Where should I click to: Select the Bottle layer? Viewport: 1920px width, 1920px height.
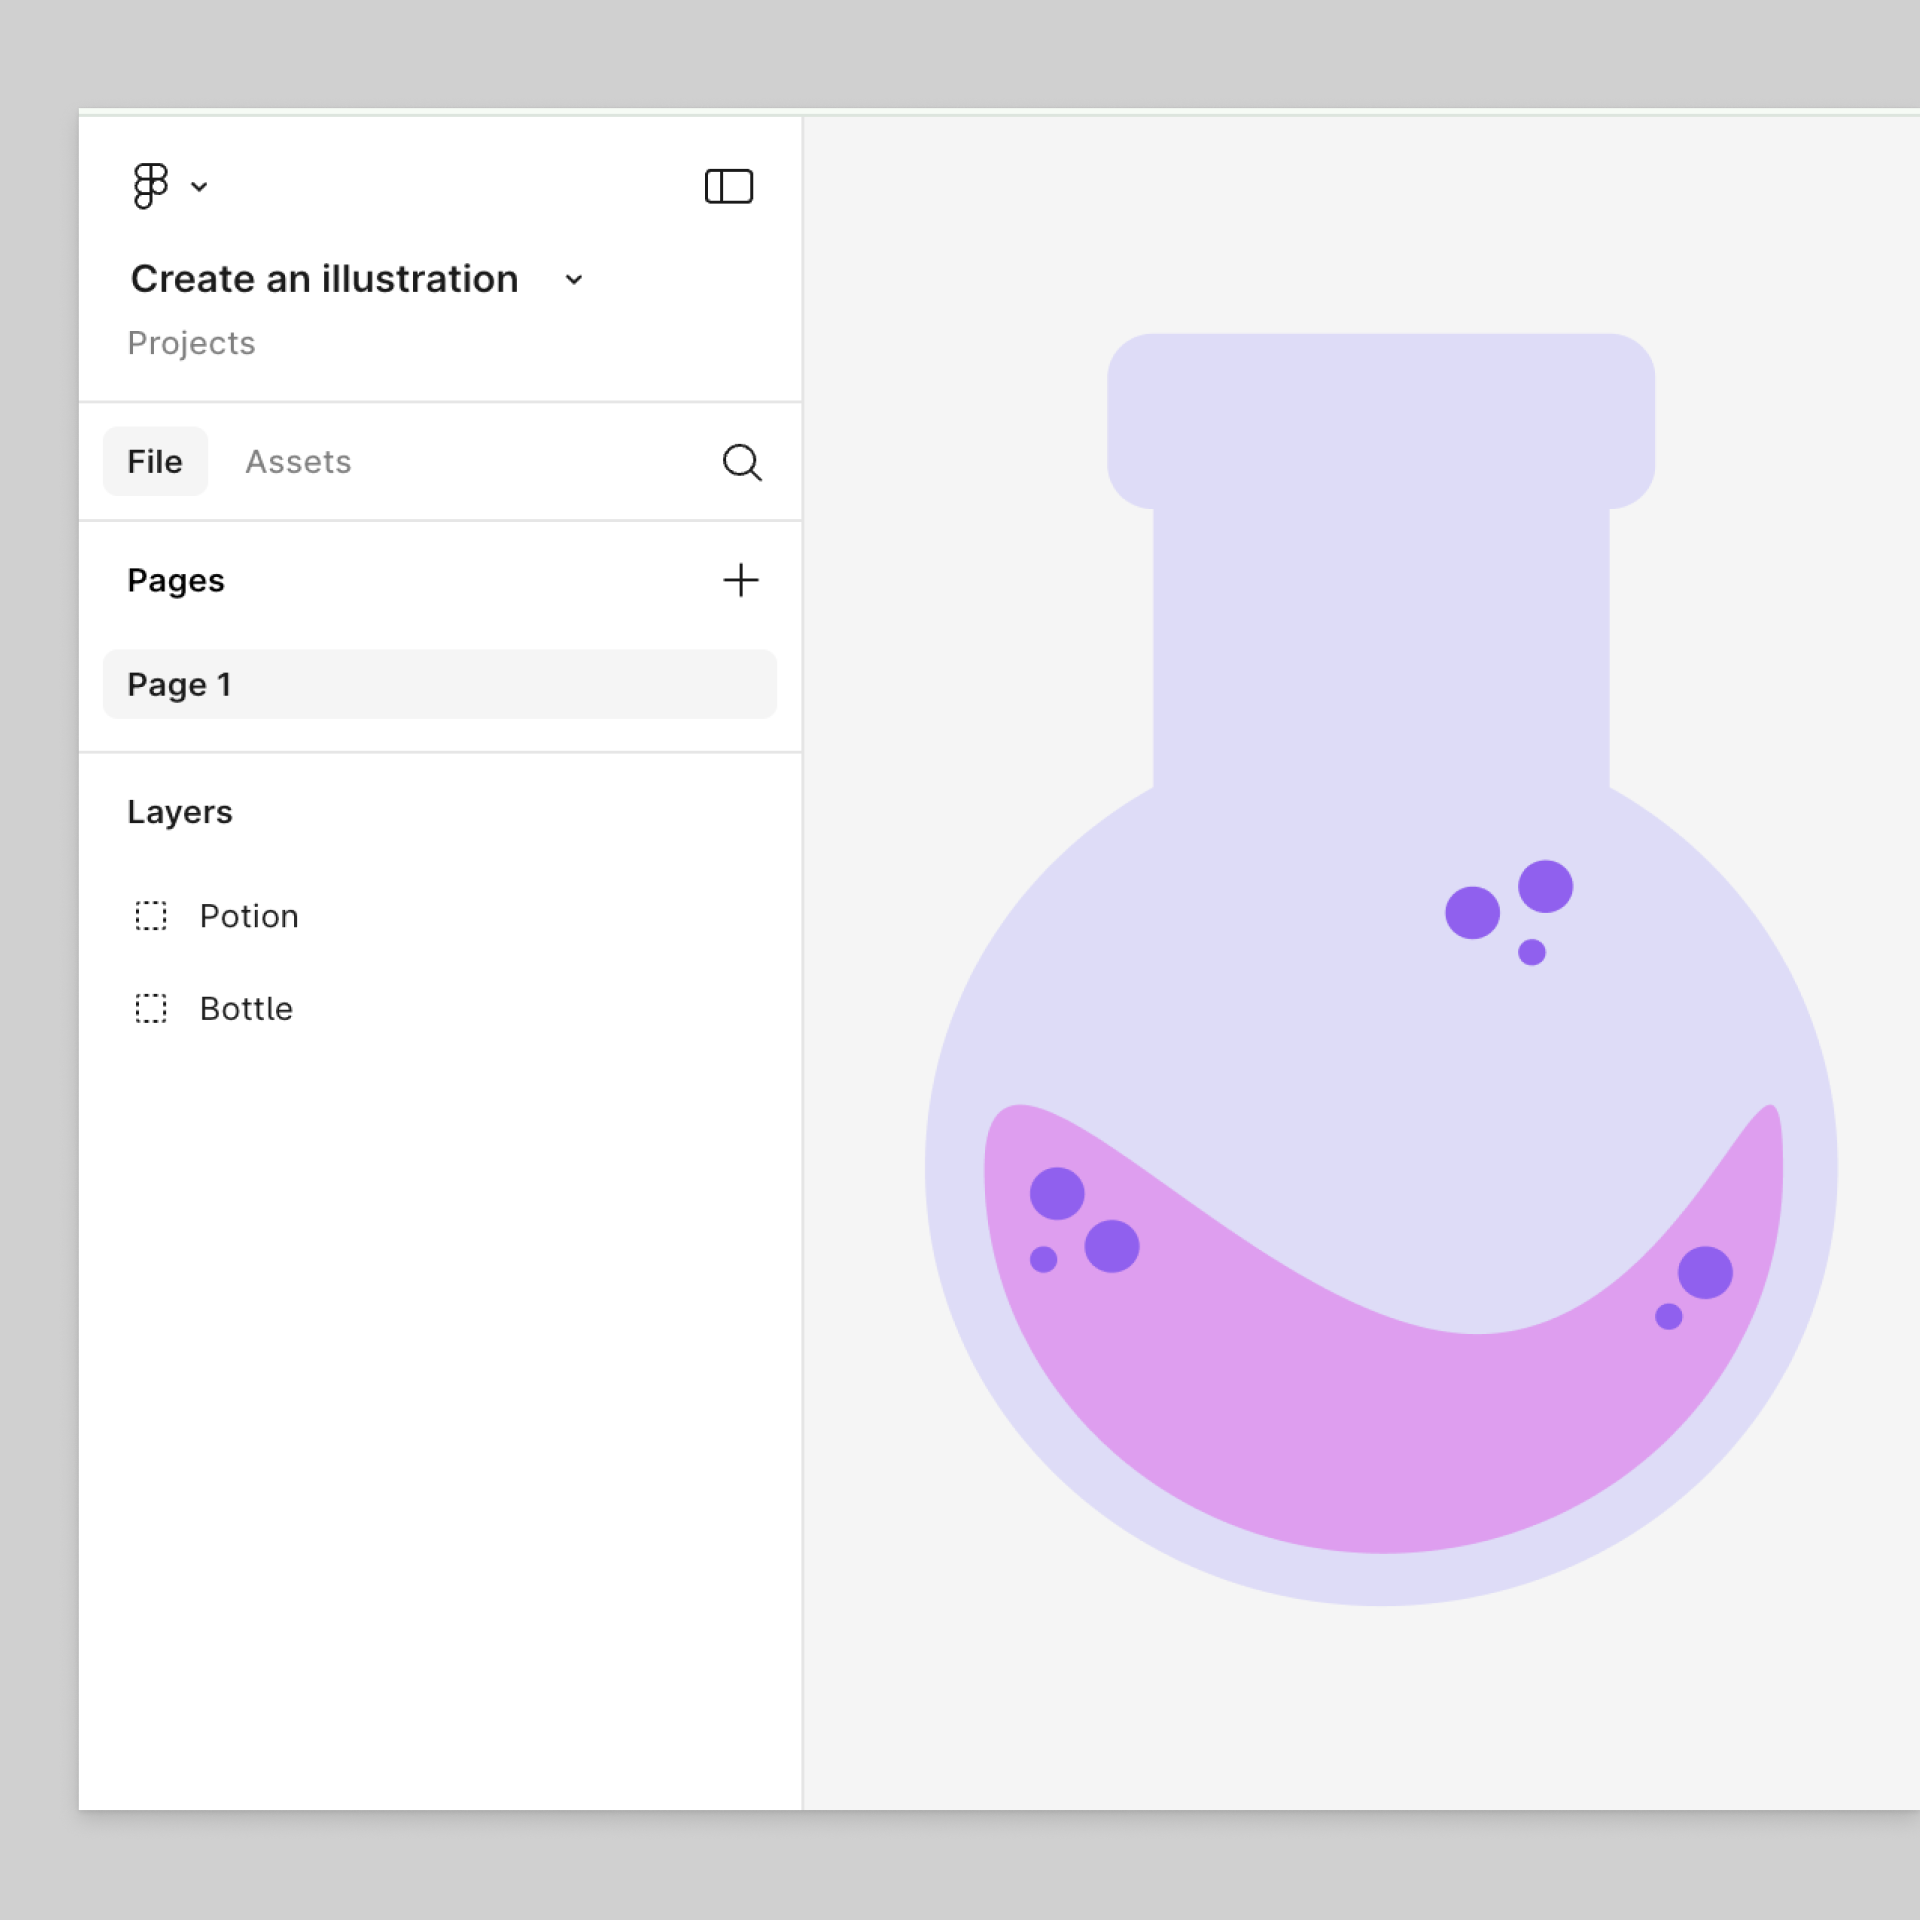click(246, 1008)
